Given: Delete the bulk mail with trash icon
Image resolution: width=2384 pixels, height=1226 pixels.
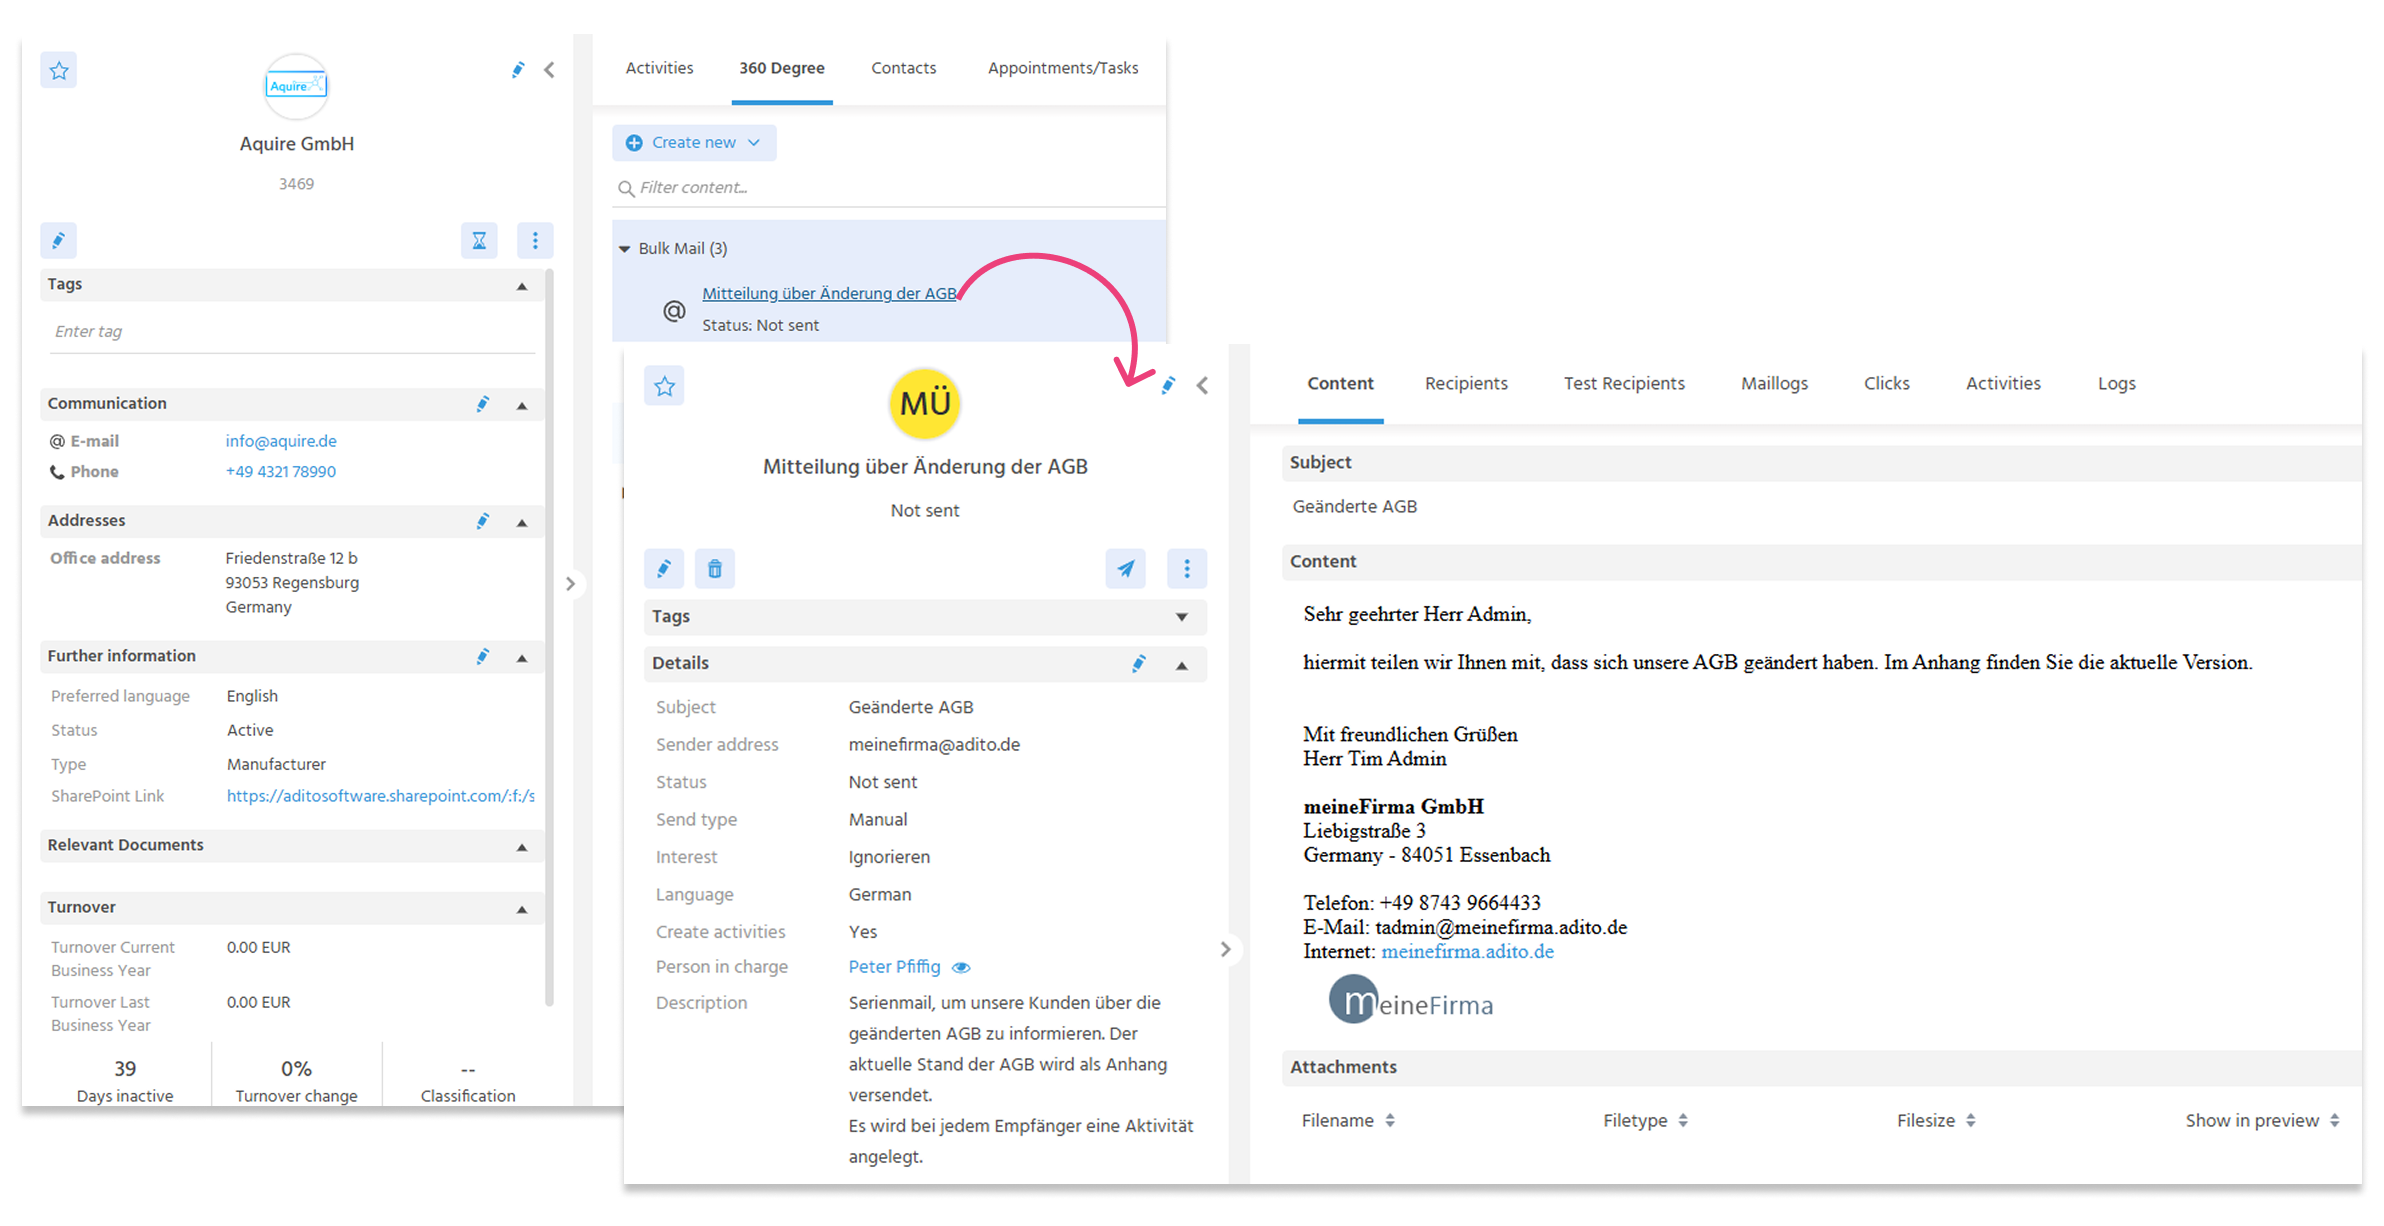Looking at the screenshot, I should point(714,569).
